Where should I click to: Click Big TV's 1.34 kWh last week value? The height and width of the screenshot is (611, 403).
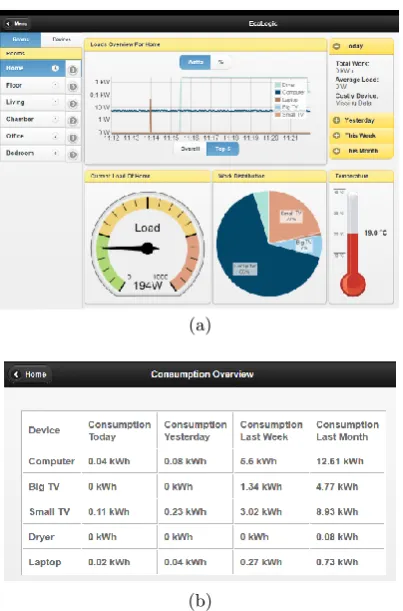(261, 487)
